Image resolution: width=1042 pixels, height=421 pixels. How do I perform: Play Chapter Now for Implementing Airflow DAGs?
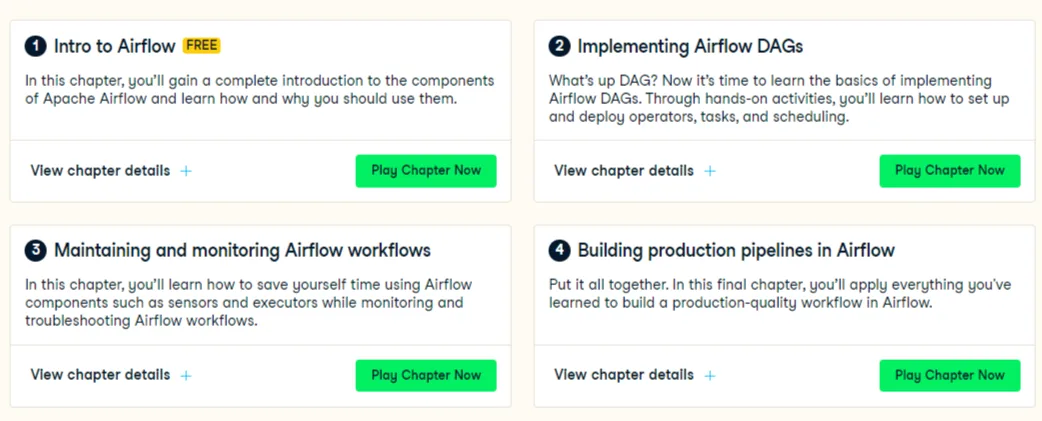(x=950, y=171)
